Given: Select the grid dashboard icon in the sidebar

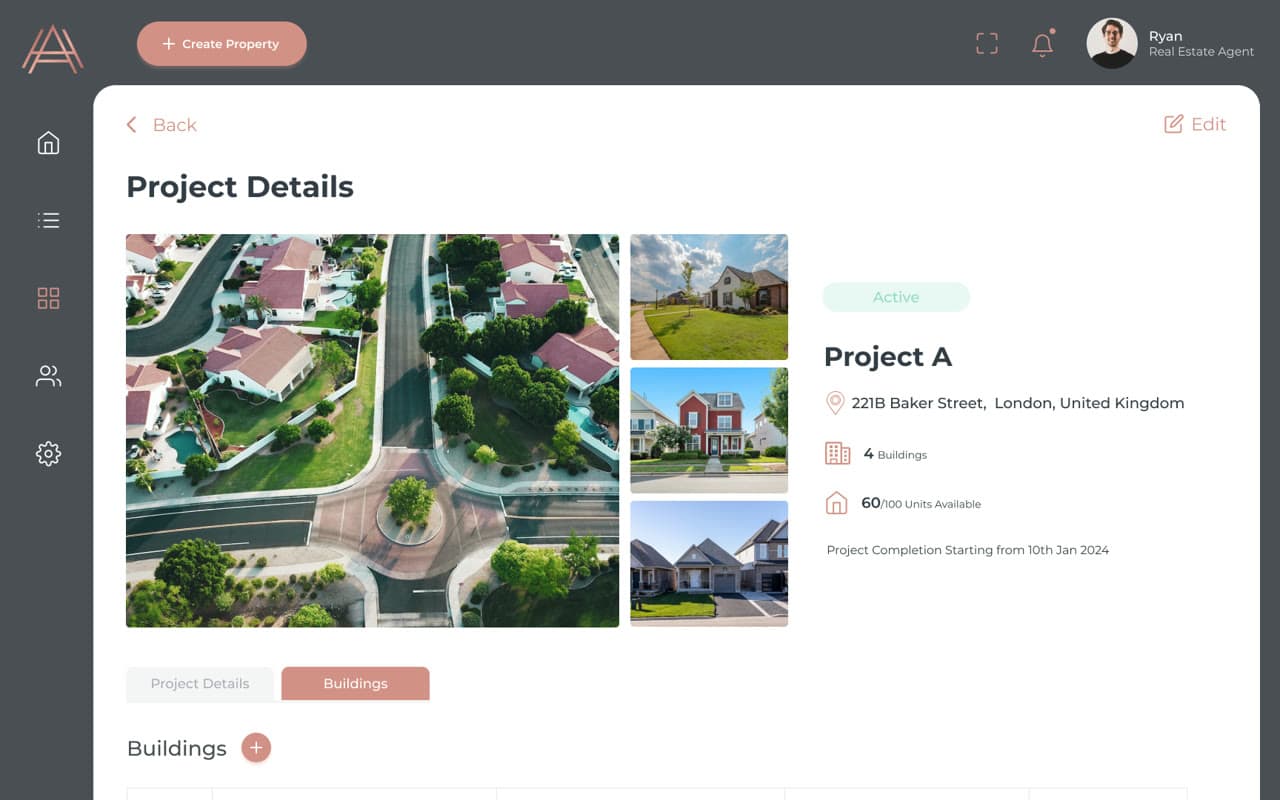Looking at the screenshot, I should coord(48,298).
